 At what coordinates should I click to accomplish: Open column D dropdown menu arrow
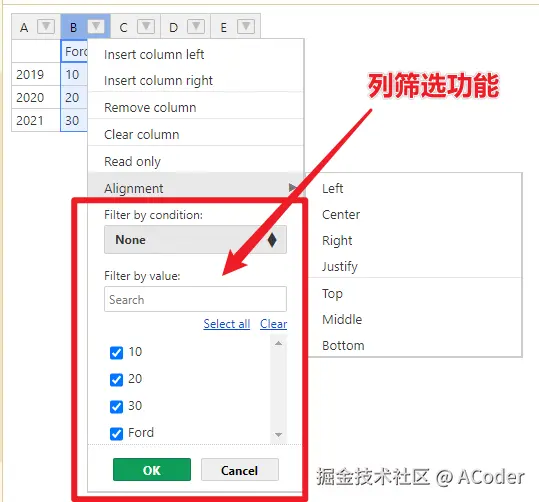point(196,26)
